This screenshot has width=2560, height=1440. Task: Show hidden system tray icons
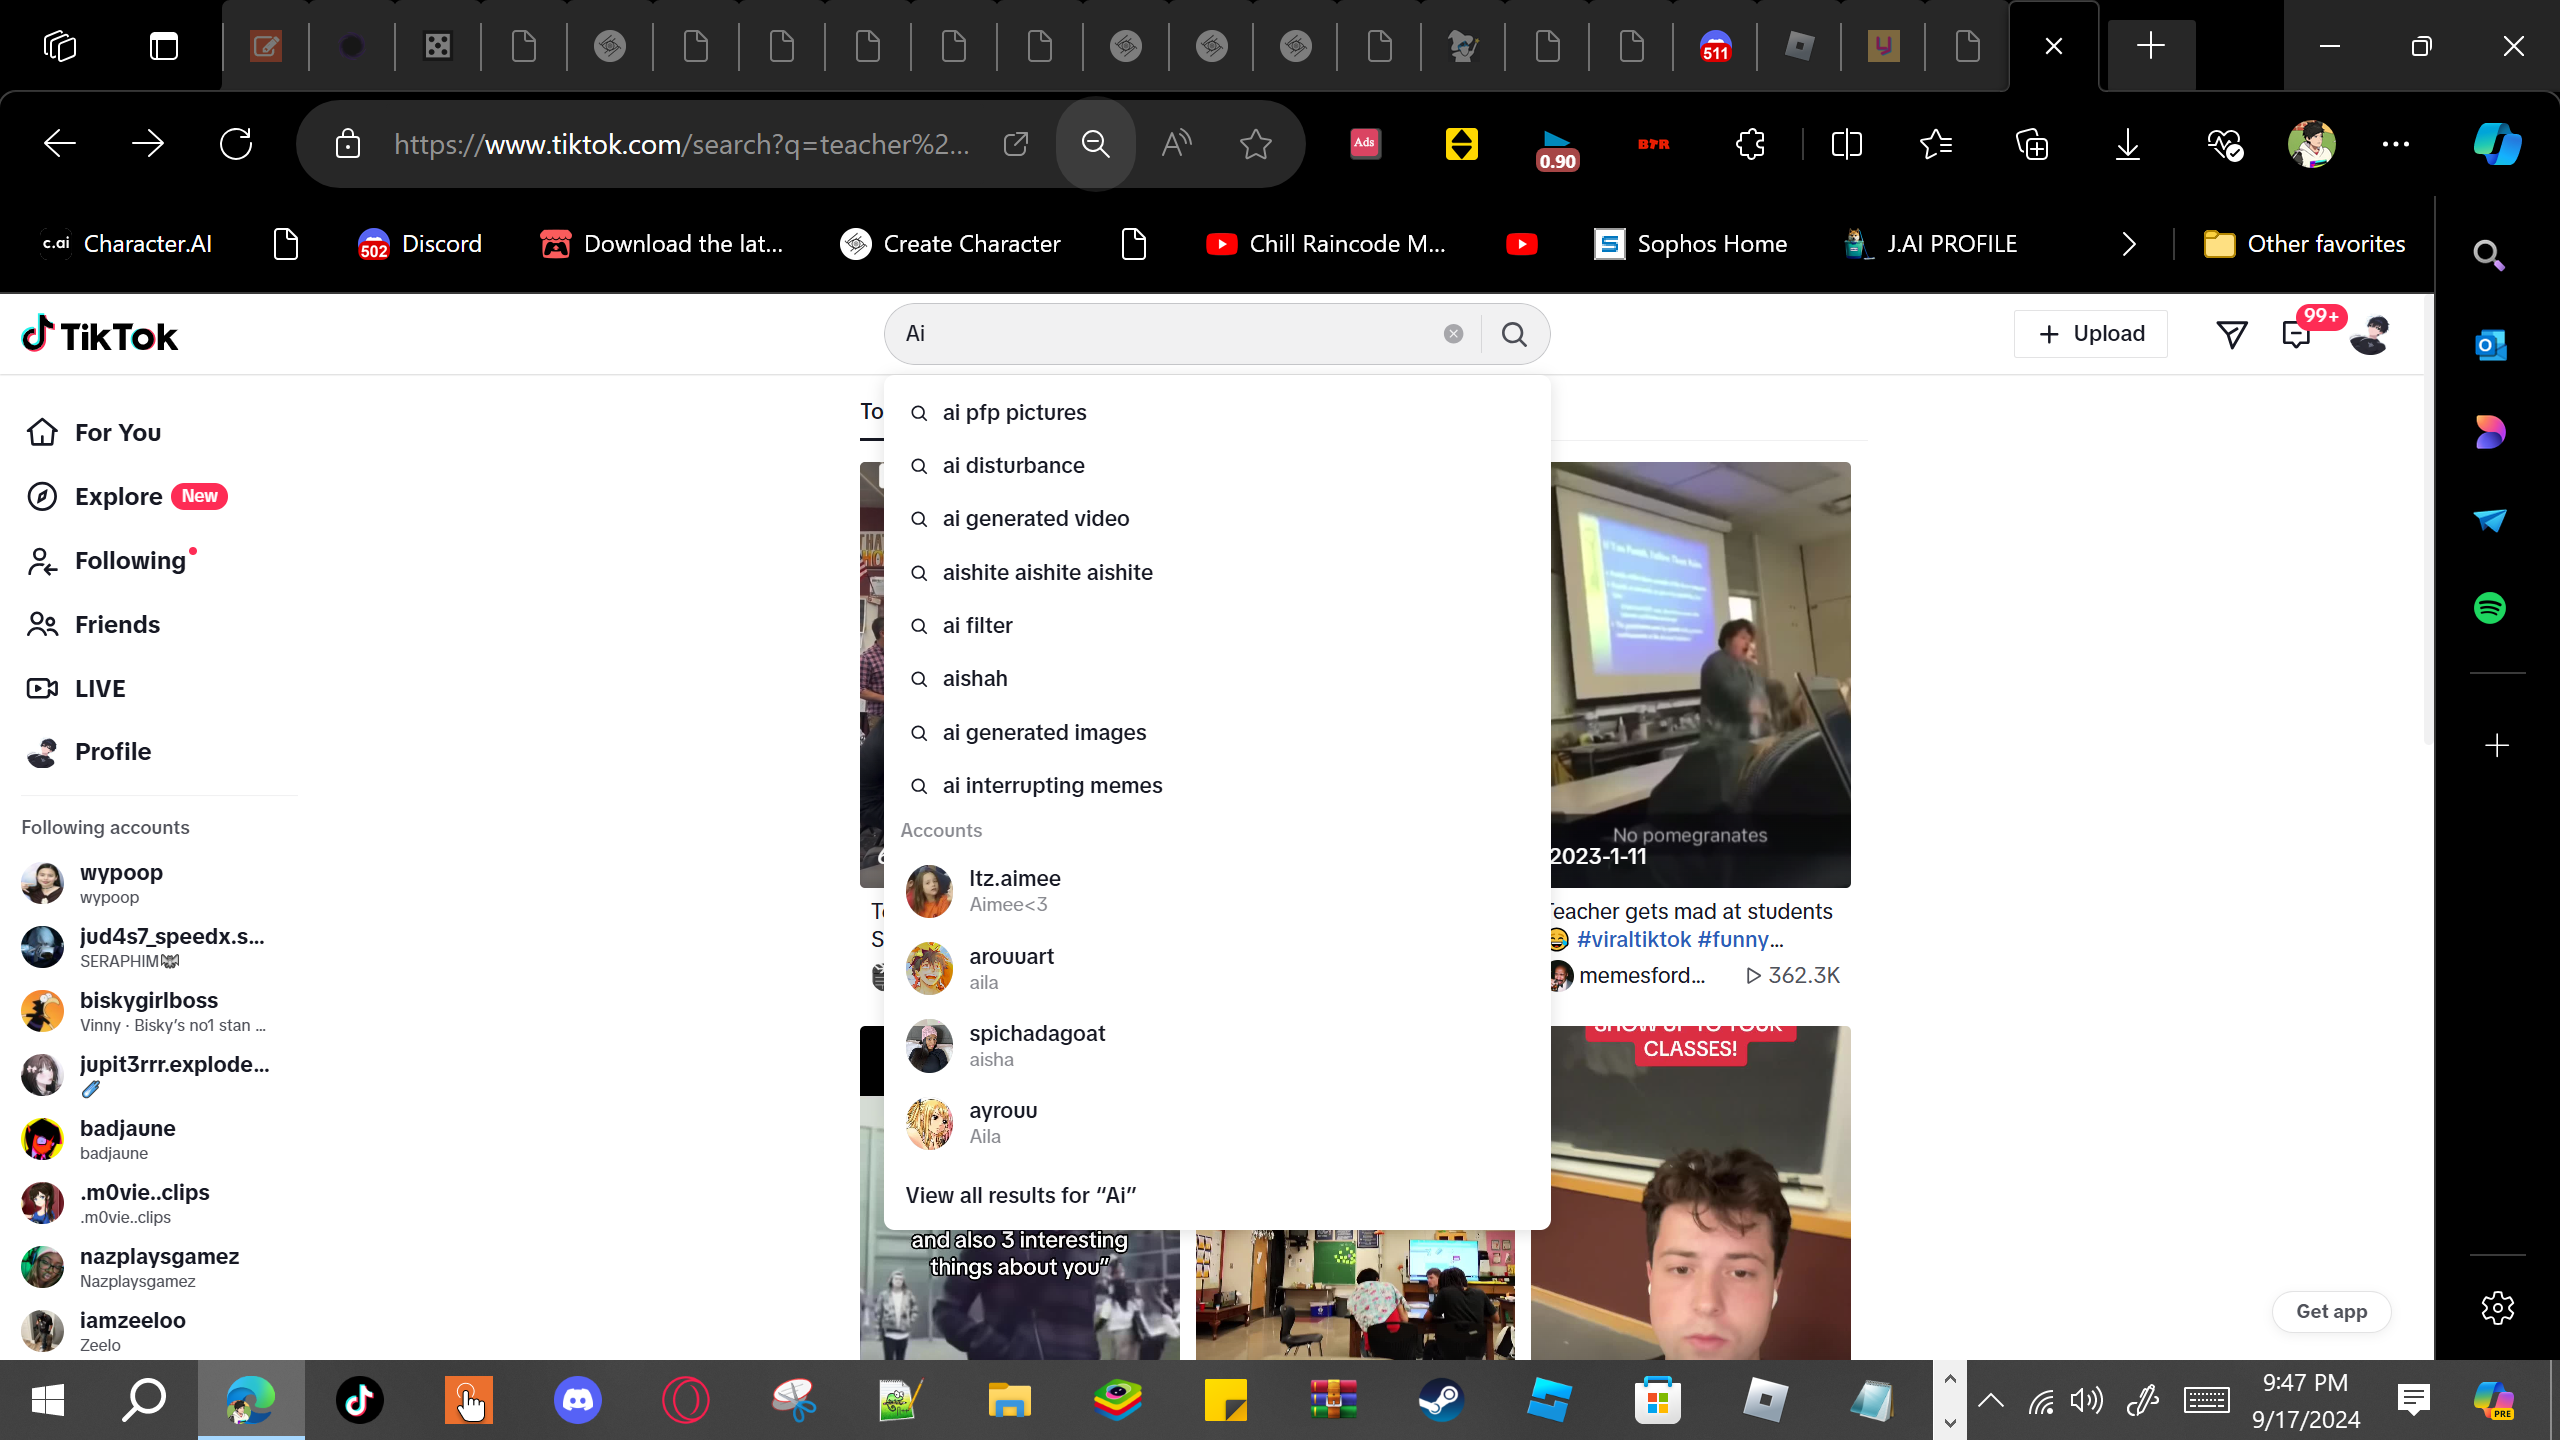1990,1400
